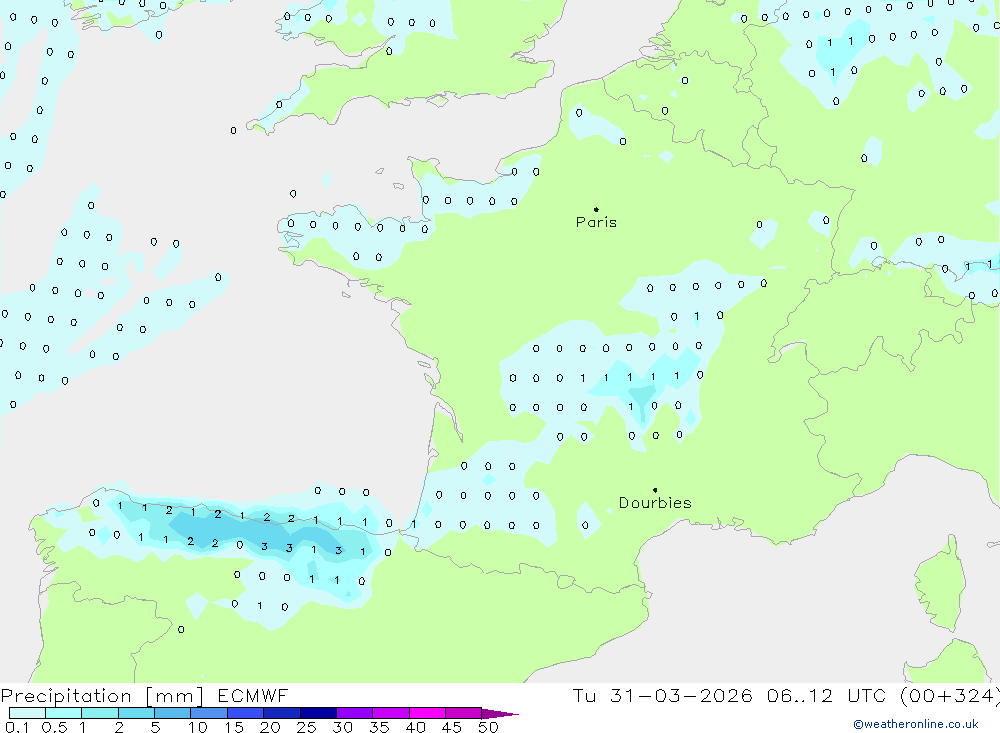Click the 'Tu 31-03-2026' date text
This screenshot has height=733, width=1000.
(x=662, y=695)
